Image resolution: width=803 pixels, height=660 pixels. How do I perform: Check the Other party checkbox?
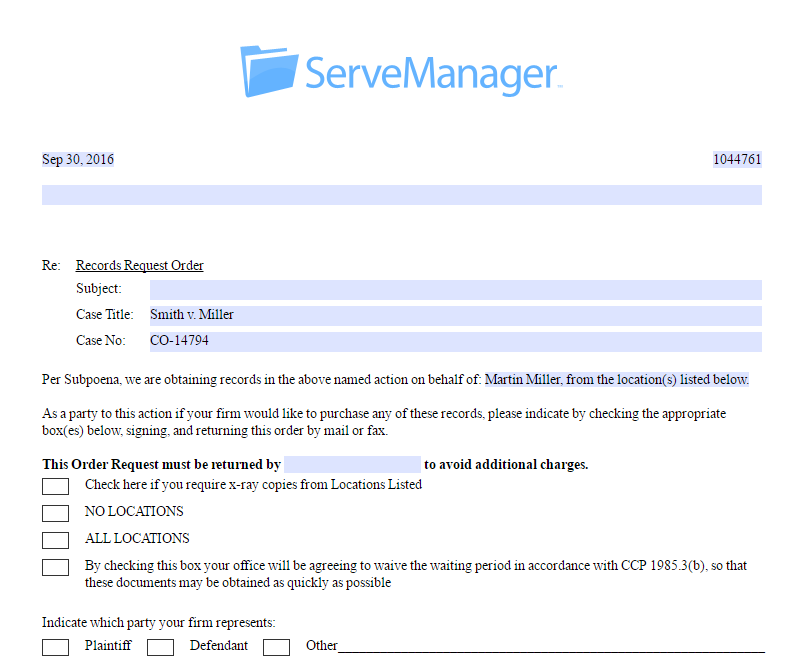click(276, 647)
